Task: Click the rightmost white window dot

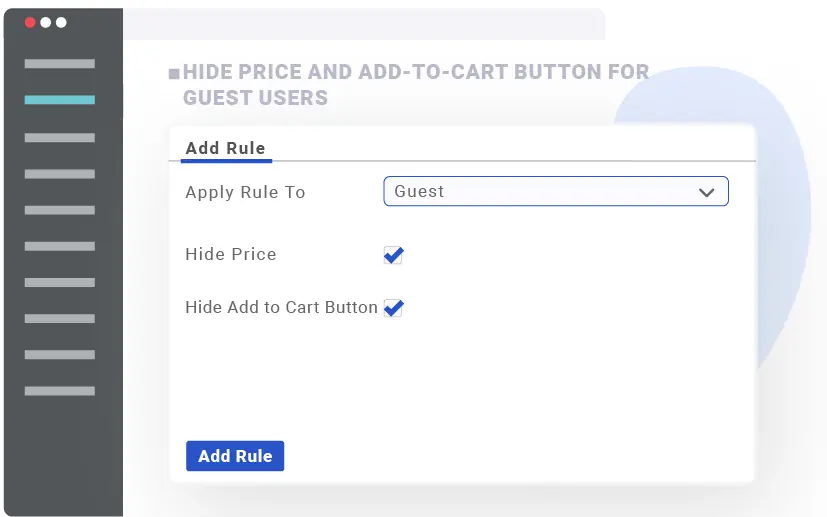Action: (x=61, y=22)
